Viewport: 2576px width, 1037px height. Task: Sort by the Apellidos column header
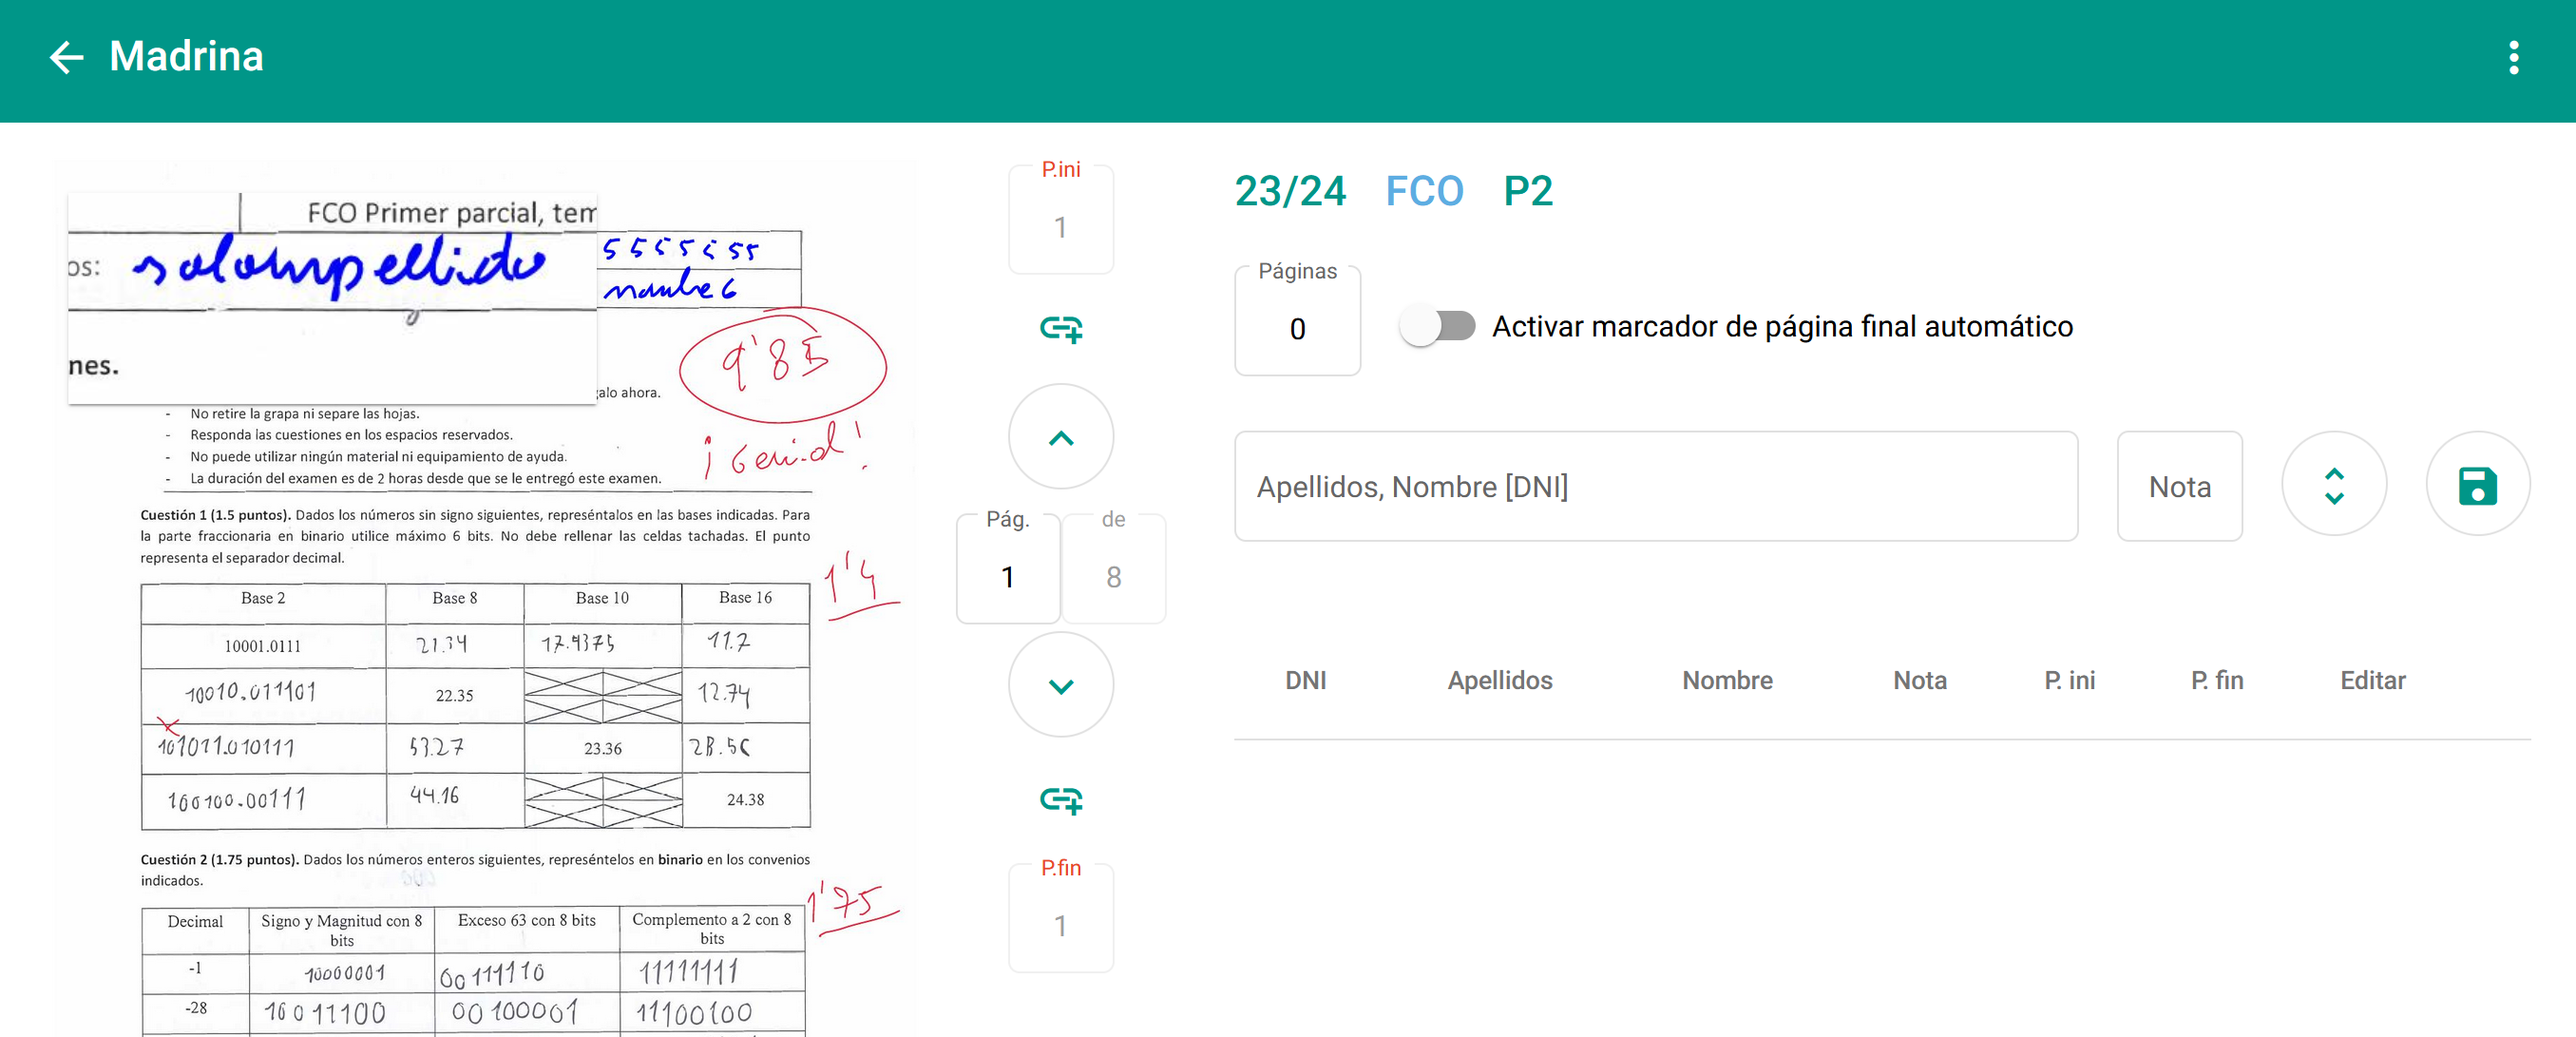[x=1499, y=680]
